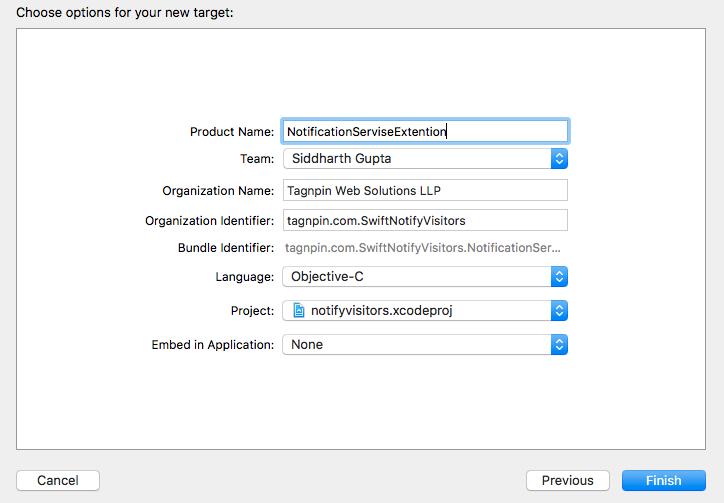This screenshot has height=503, width=724.
Task: Click the grayed Bundle Identifier value
Action: 422,248
